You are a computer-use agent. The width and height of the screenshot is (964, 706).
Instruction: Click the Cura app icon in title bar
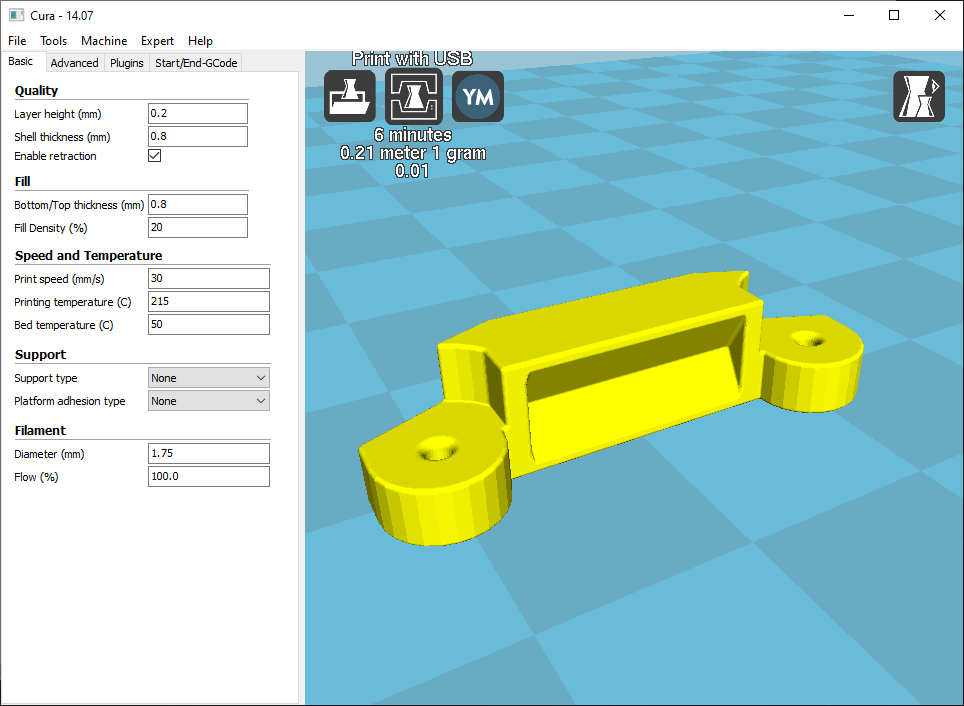click(x=17, y=15)
